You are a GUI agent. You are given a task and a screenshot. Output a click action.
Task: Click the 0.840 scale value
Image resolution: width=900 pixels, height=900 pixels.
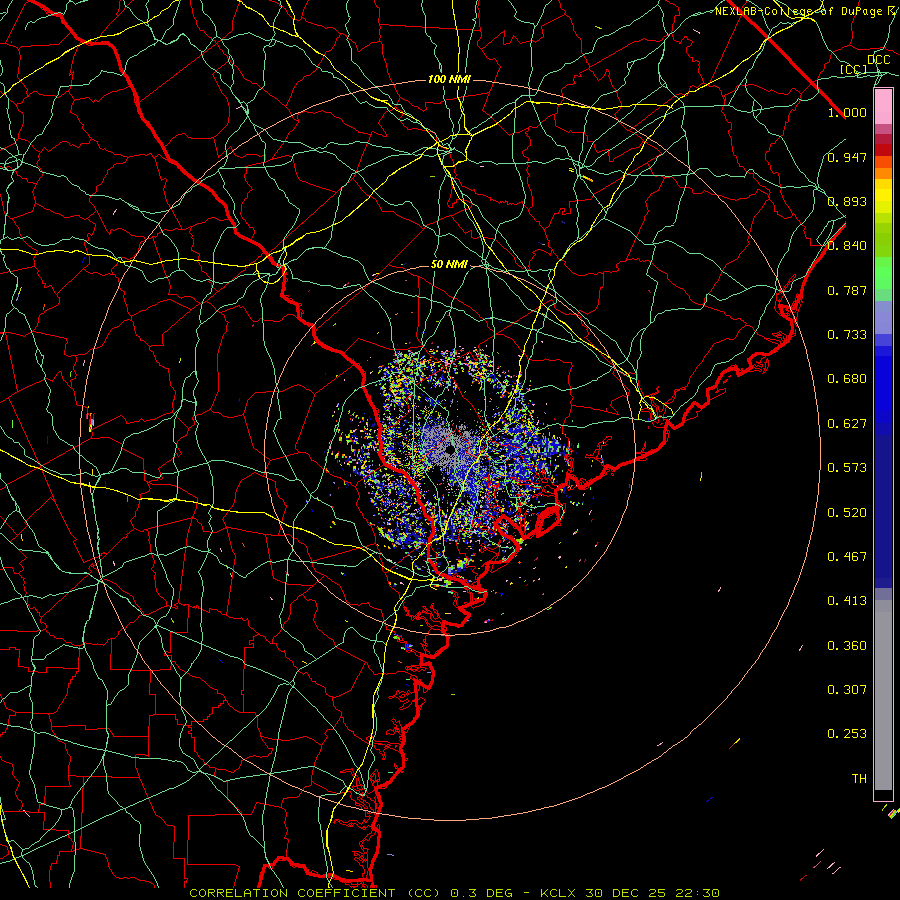(x=847, y=246)
